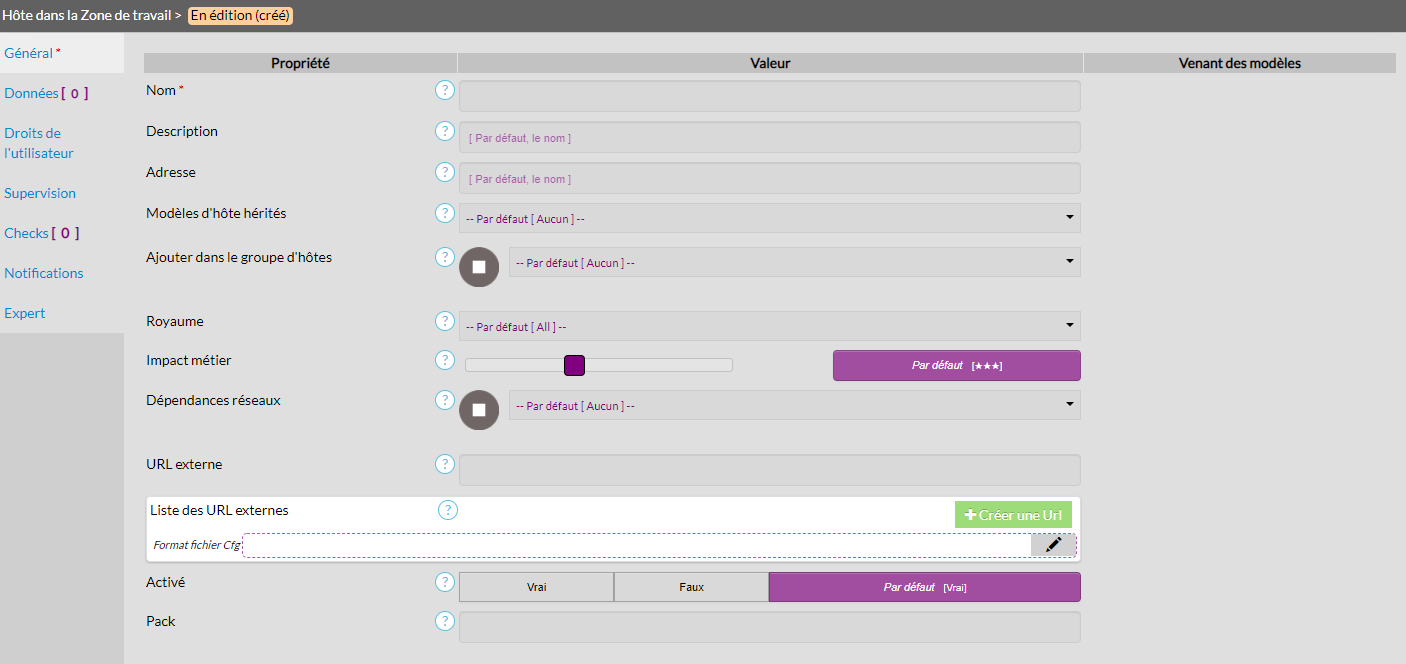Set Activé to Faux
Viewport: 1406px width, 664px height.
pyautogui.click(x=691, y=587)
